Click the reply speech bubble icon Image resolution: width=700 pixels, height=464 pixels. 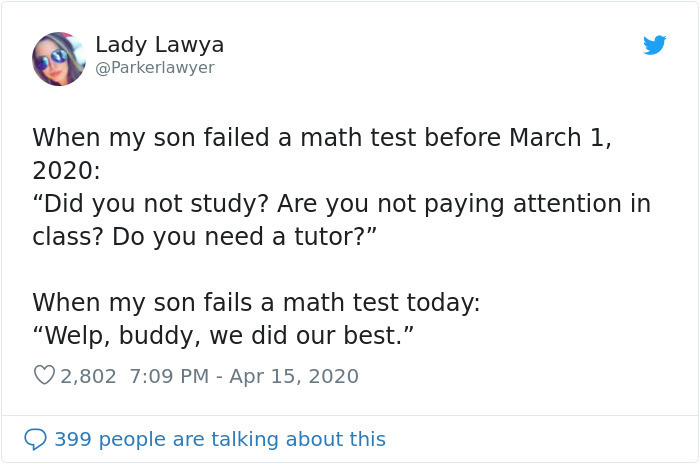click(35, 439)
